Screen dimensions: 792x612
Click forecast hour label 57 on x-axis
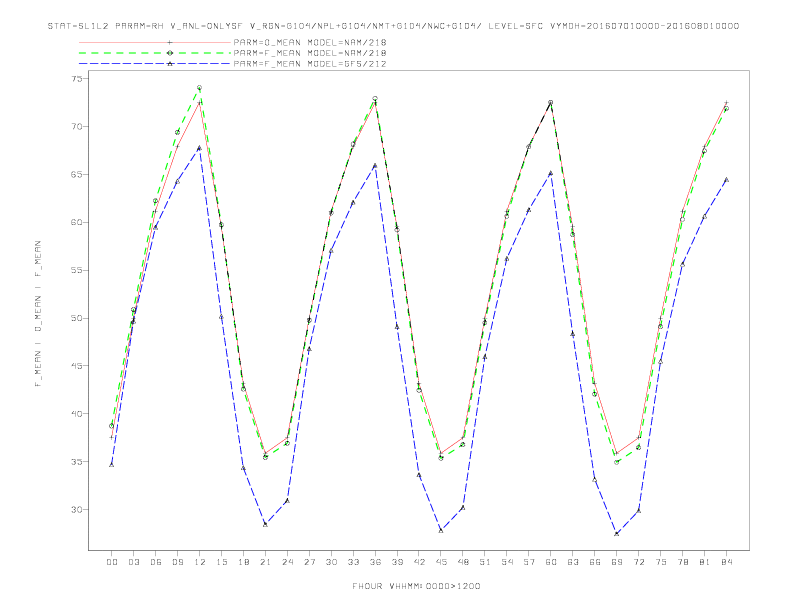[x=529, y=562]
